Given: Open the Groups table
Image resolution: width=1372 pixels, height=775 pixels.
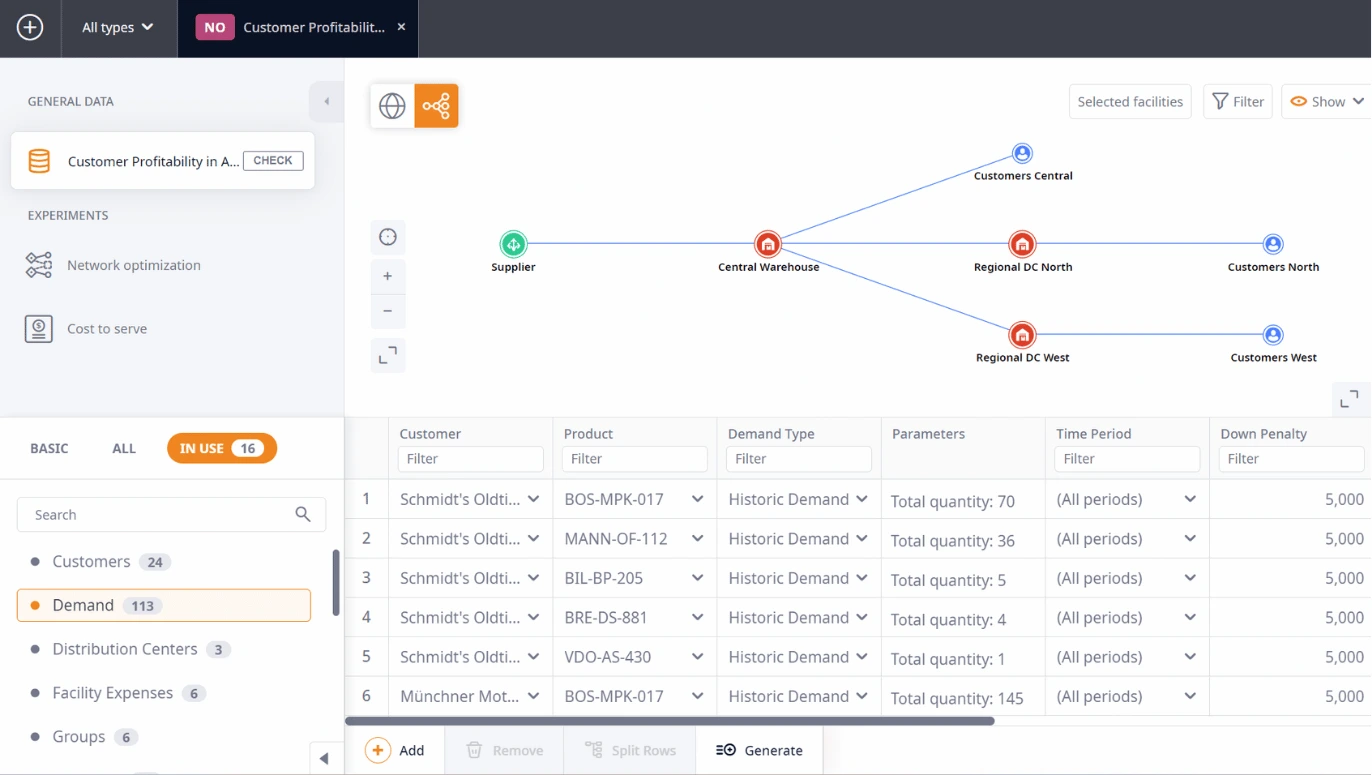Looking at the screenshot, I should [x=164, y=737].
